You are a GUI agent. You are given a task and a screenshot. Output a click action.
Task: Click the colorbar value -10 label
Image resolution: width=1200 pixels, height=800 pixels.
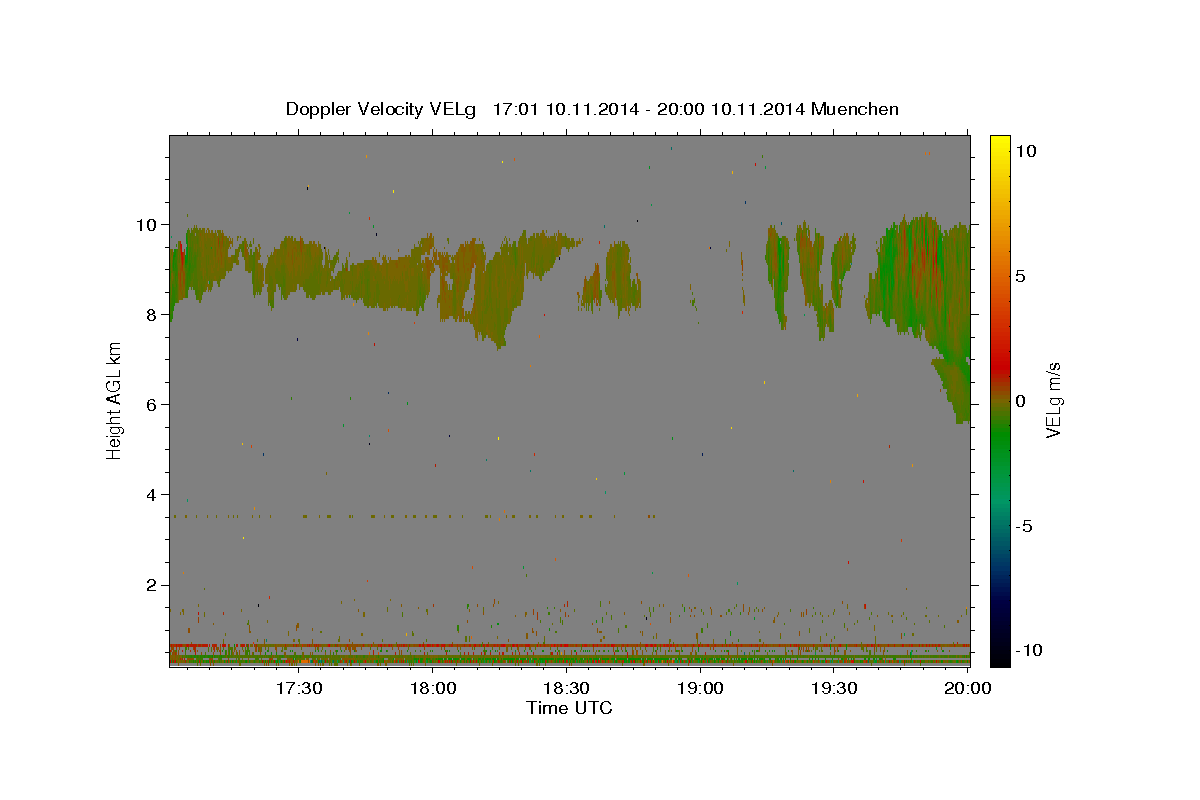tap(1027, 650)
